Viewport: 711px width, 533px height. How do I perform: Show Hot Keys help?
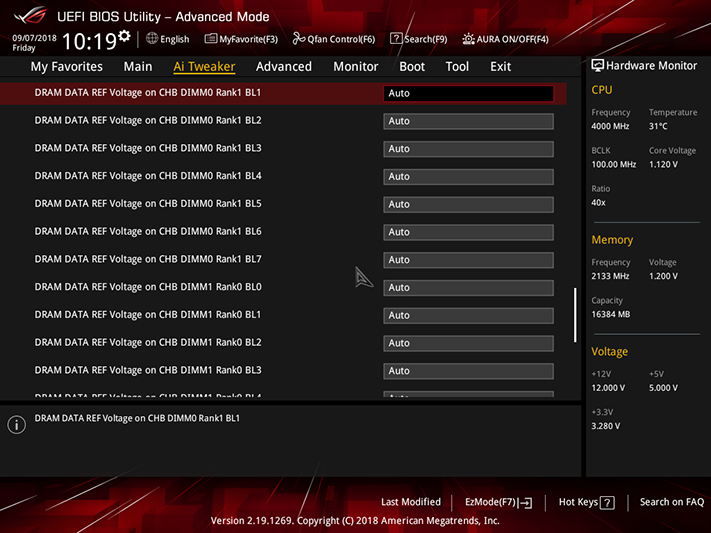586,503
